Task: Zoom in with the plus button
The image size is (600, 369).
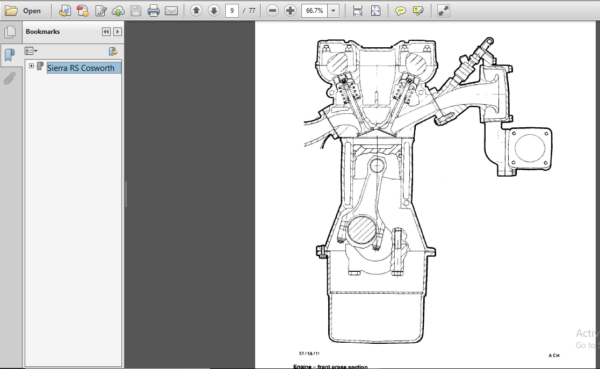Action: 290,11
